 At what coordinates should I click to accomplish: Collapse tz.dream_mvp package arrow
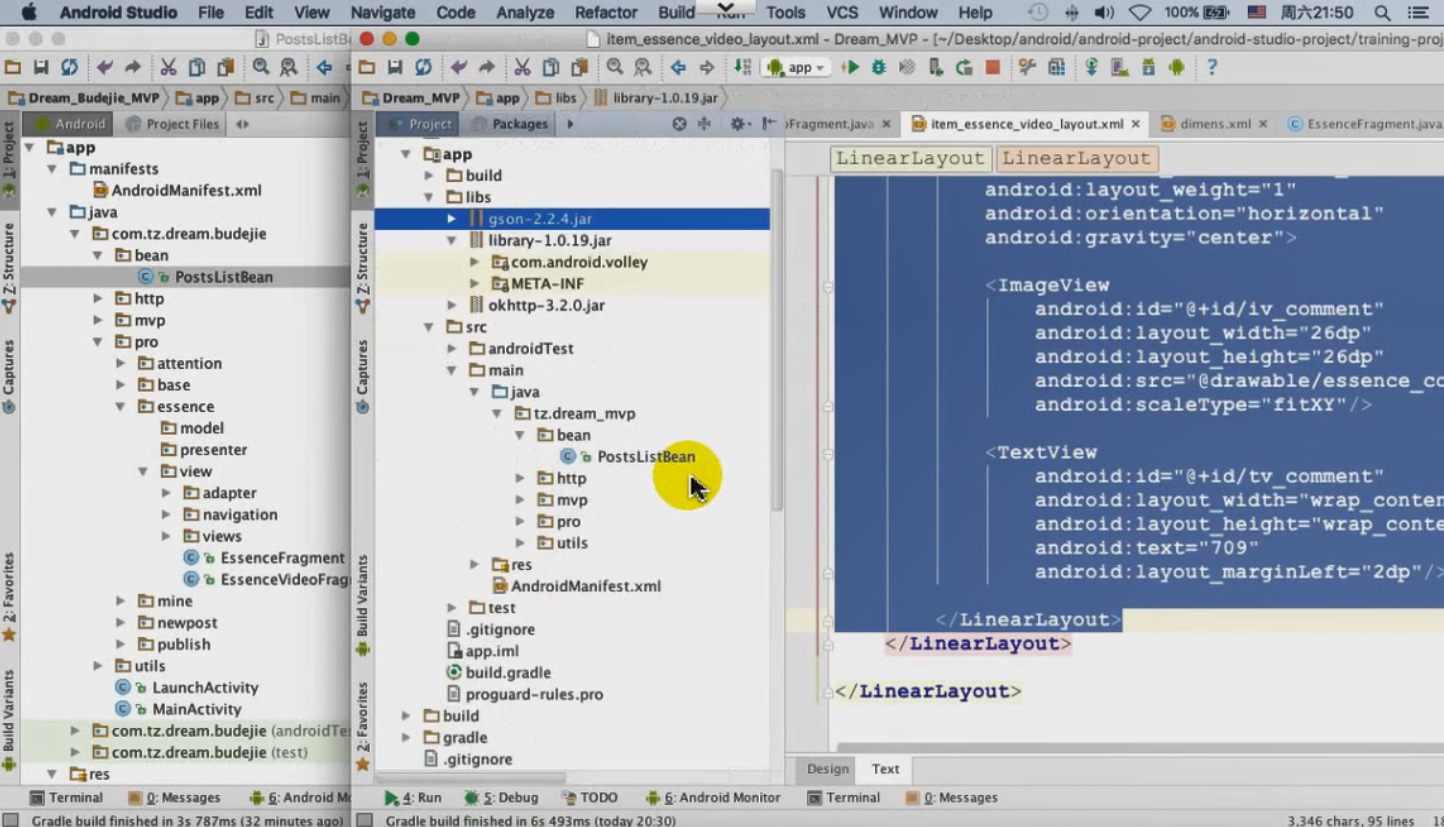click(x=497, y=414)
